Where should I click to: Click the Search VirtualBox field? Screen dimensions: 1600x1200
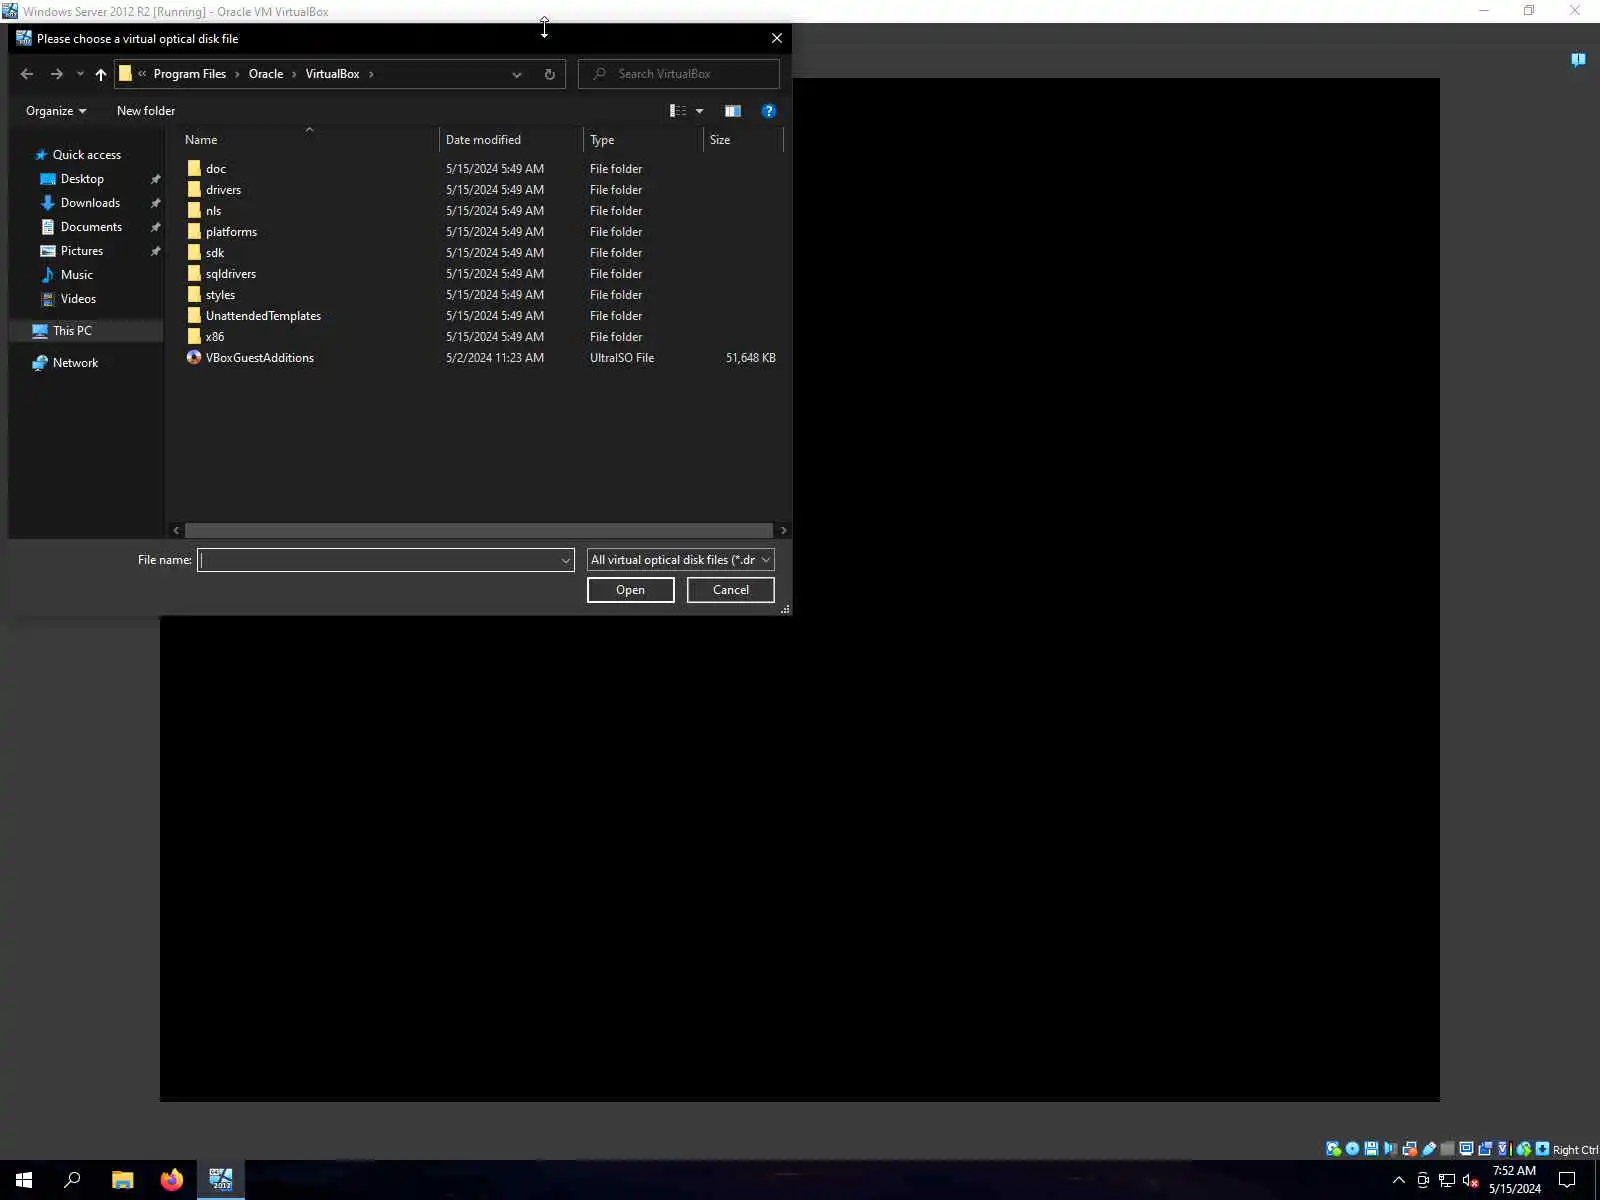pyautogui.click(x=679, y=74)
